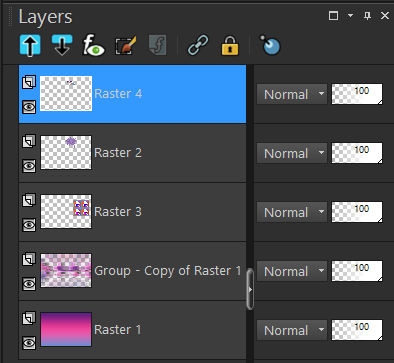Screen dimensions: 394x363
Task: Open the Layers palette options arrow menu
Action: [x=350, y=15]
